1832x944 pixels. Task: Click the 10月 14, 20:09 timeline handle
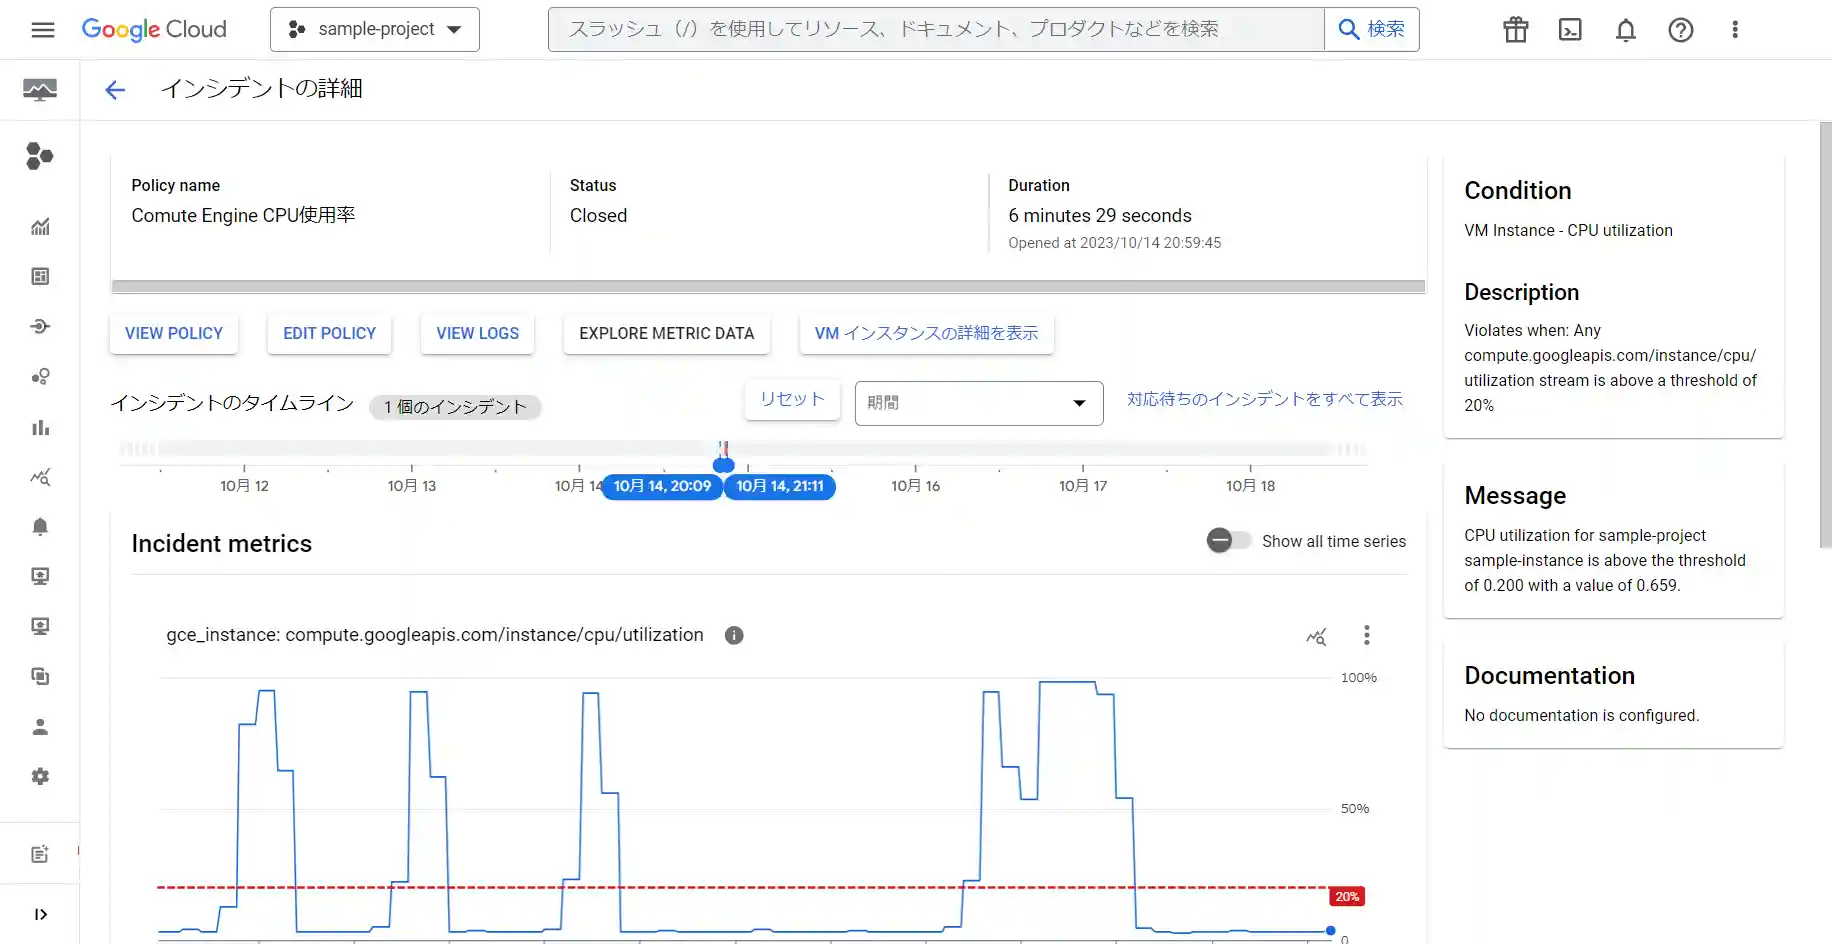[662, 486]
